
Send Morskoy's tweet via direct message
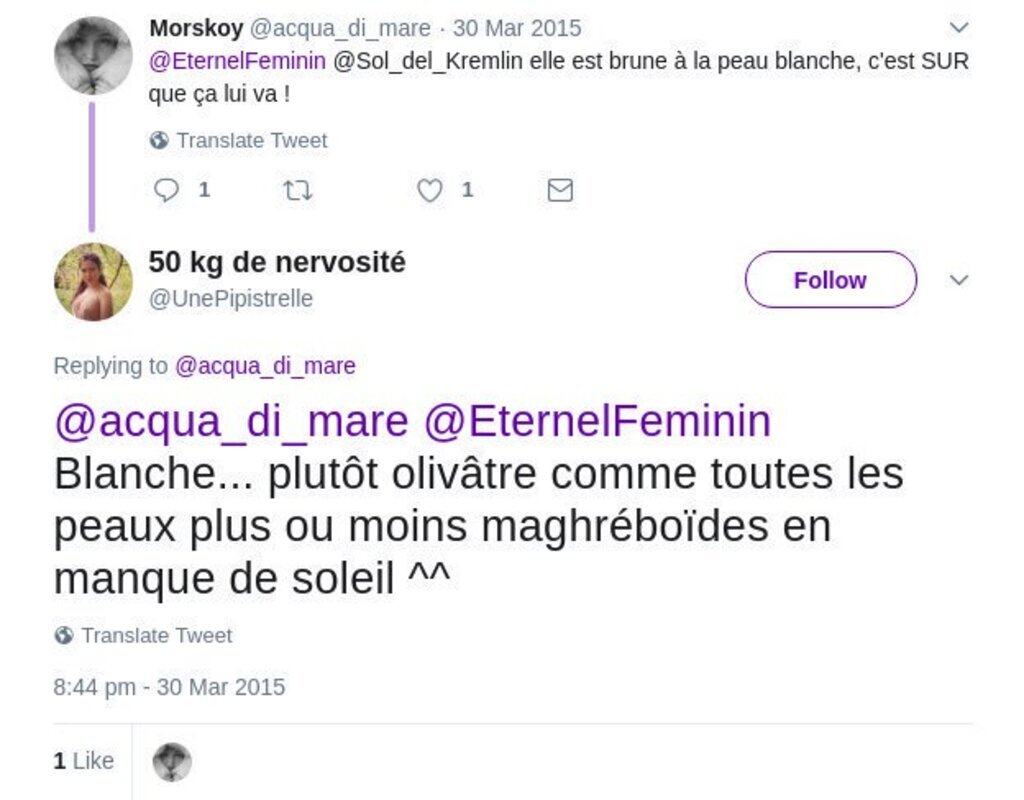point(561,190)
